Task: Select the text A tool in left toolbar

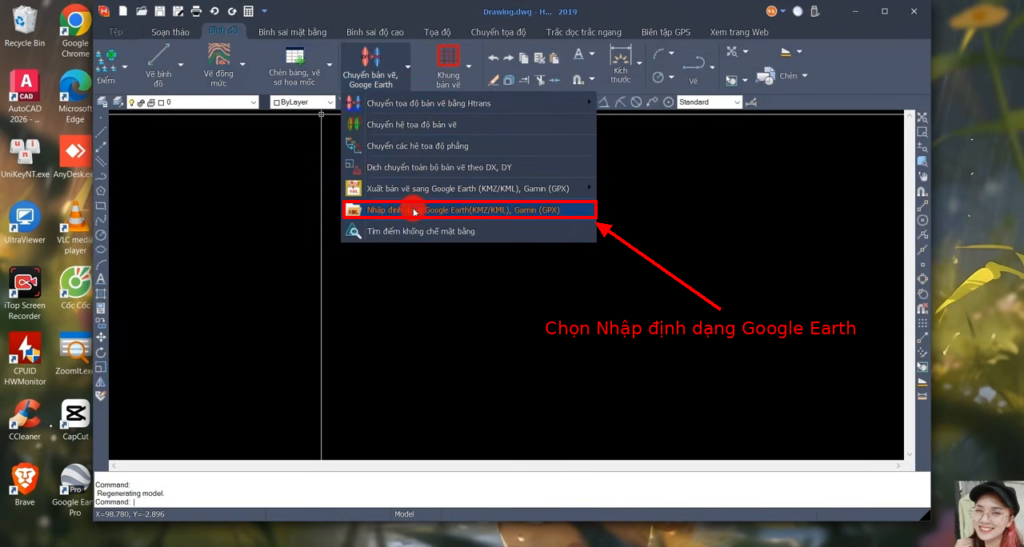Action: tap(101, 279)
